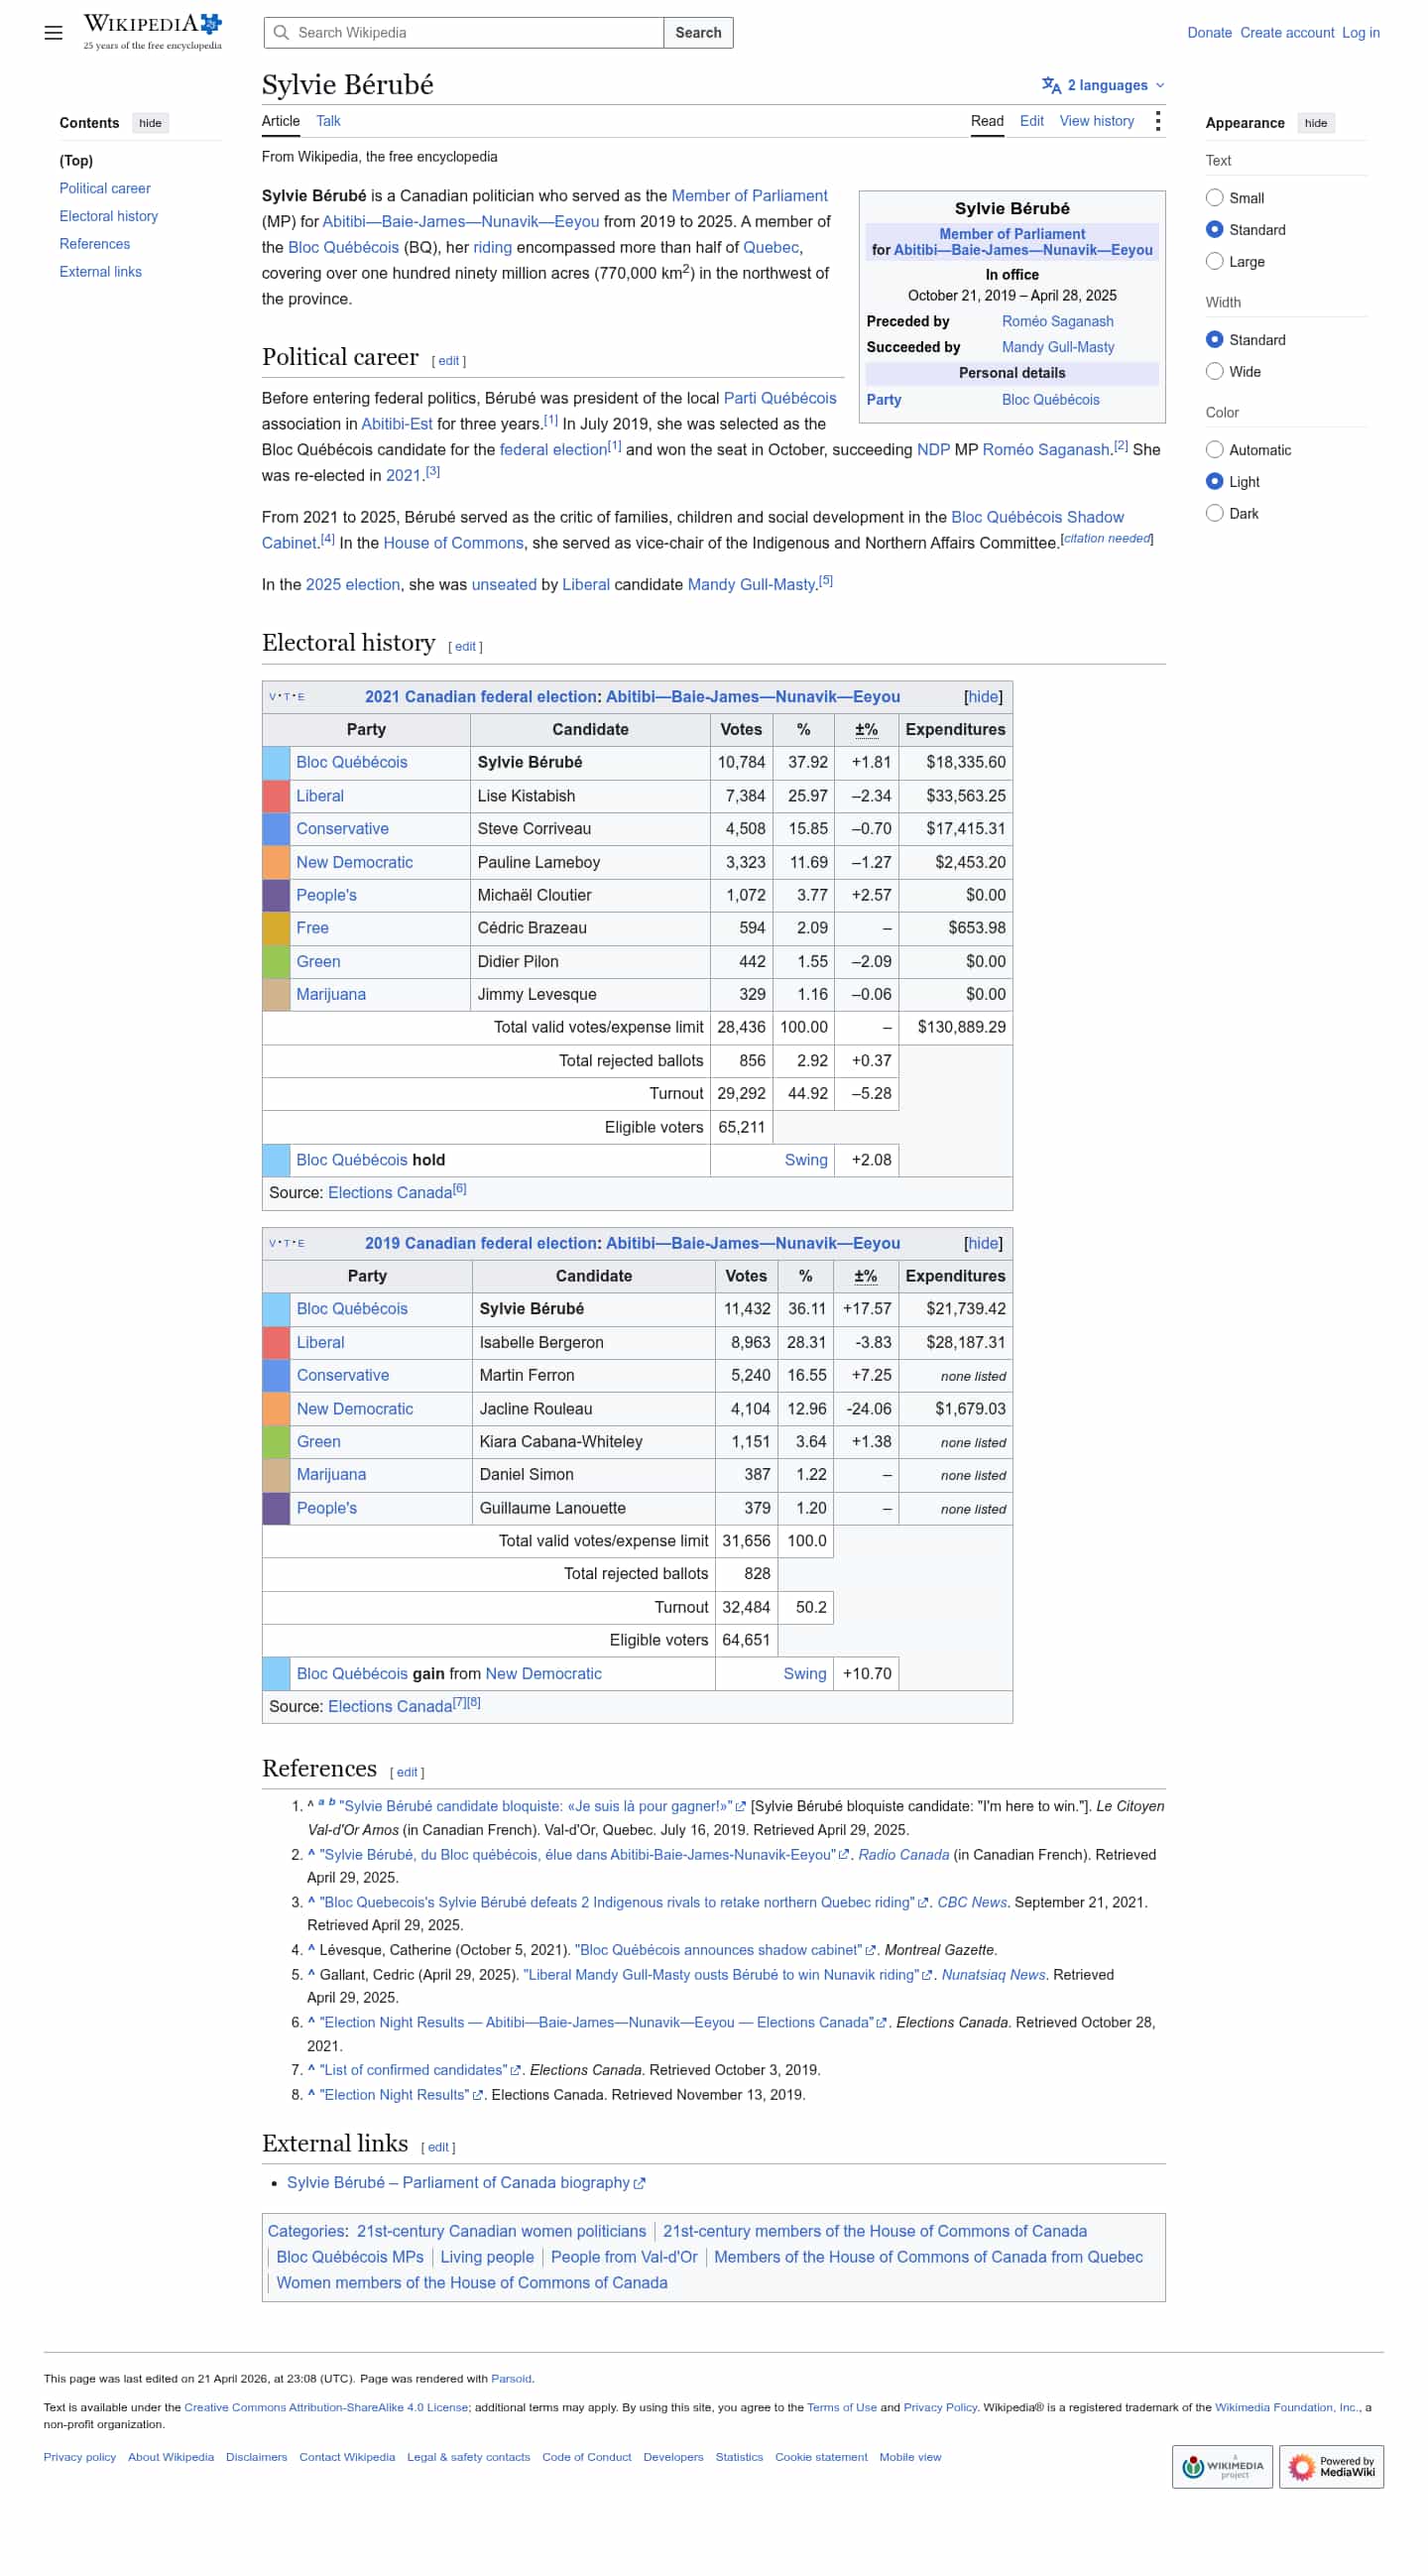Select Large text size

click(x=1214, y=262)
